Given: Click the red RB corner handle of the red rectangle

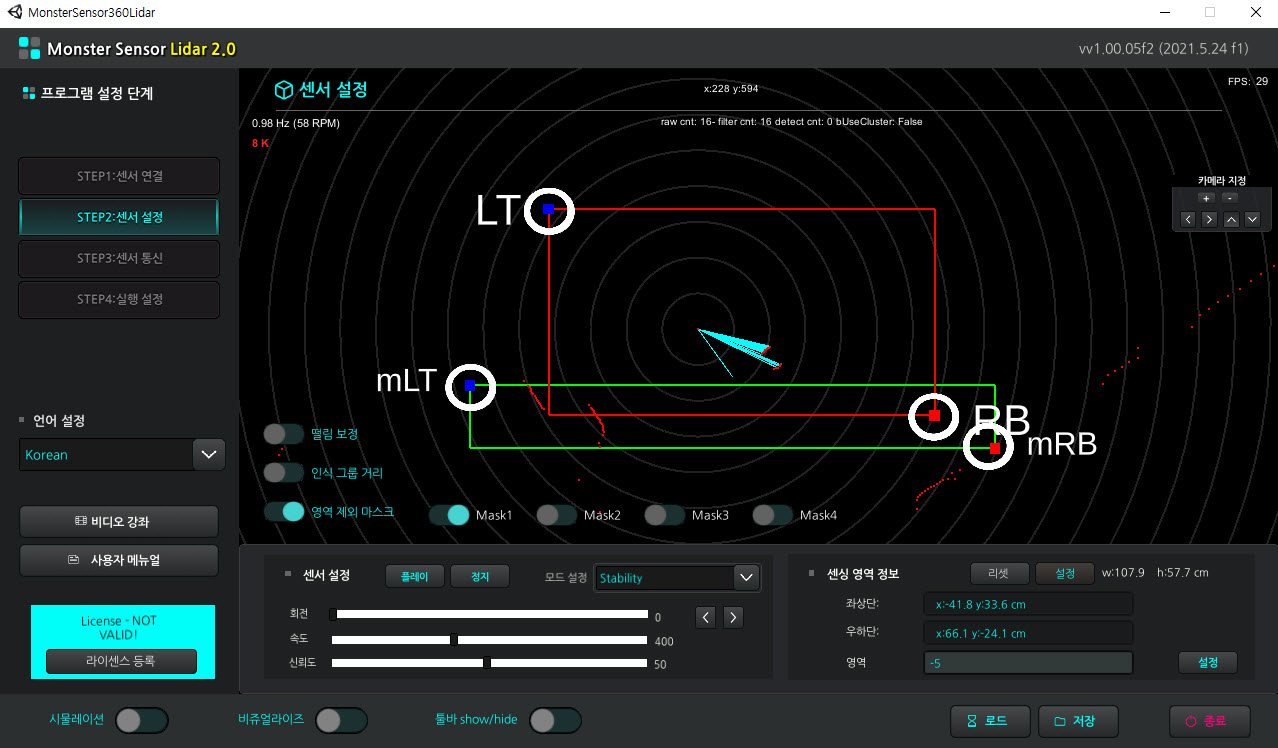Looking at the screenshot, I should 934,414.
